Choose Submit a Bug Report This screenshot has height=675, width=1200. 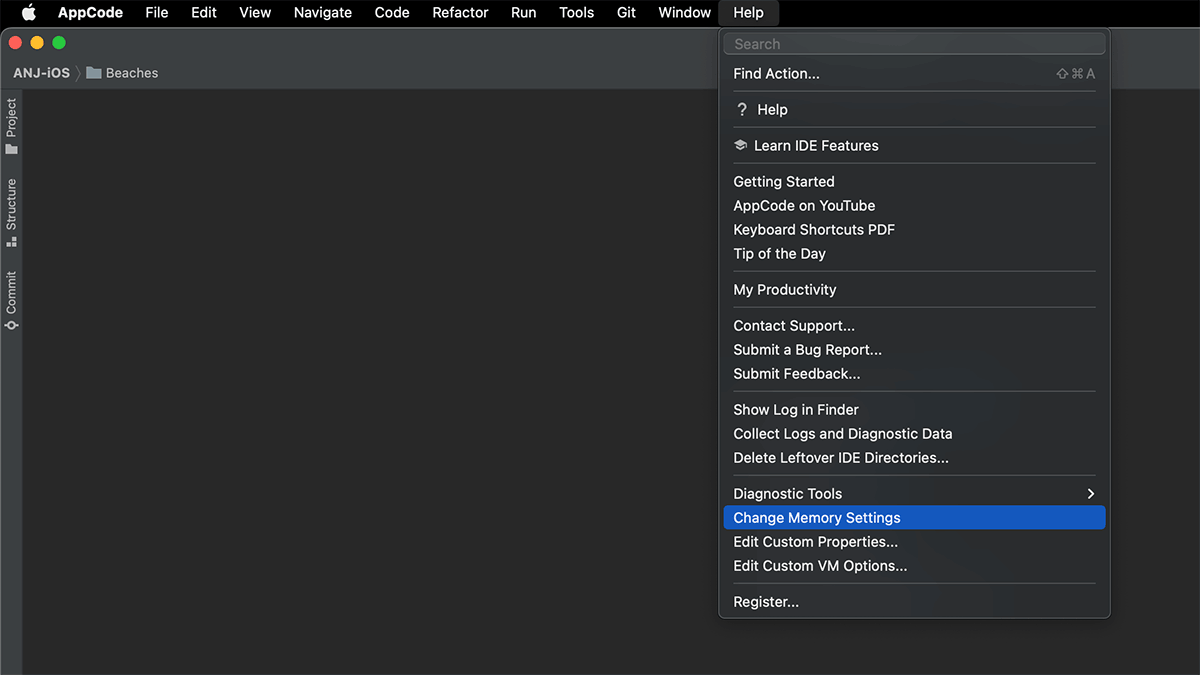click(807, 349)
